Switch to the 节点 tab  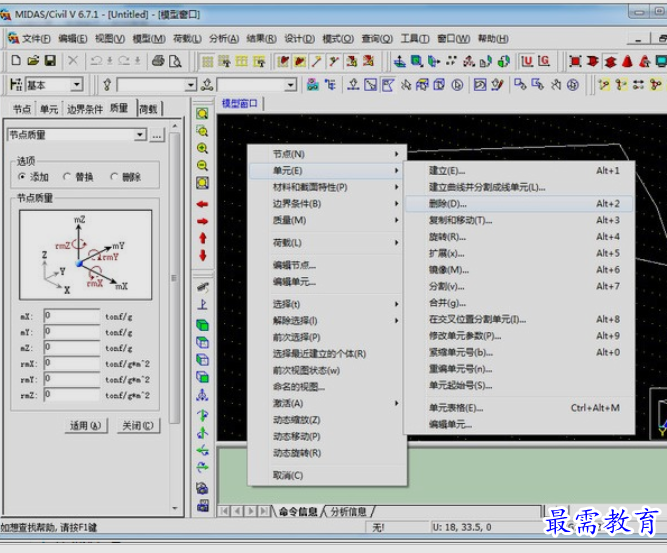pyautogui.click(x=22, y=109)
